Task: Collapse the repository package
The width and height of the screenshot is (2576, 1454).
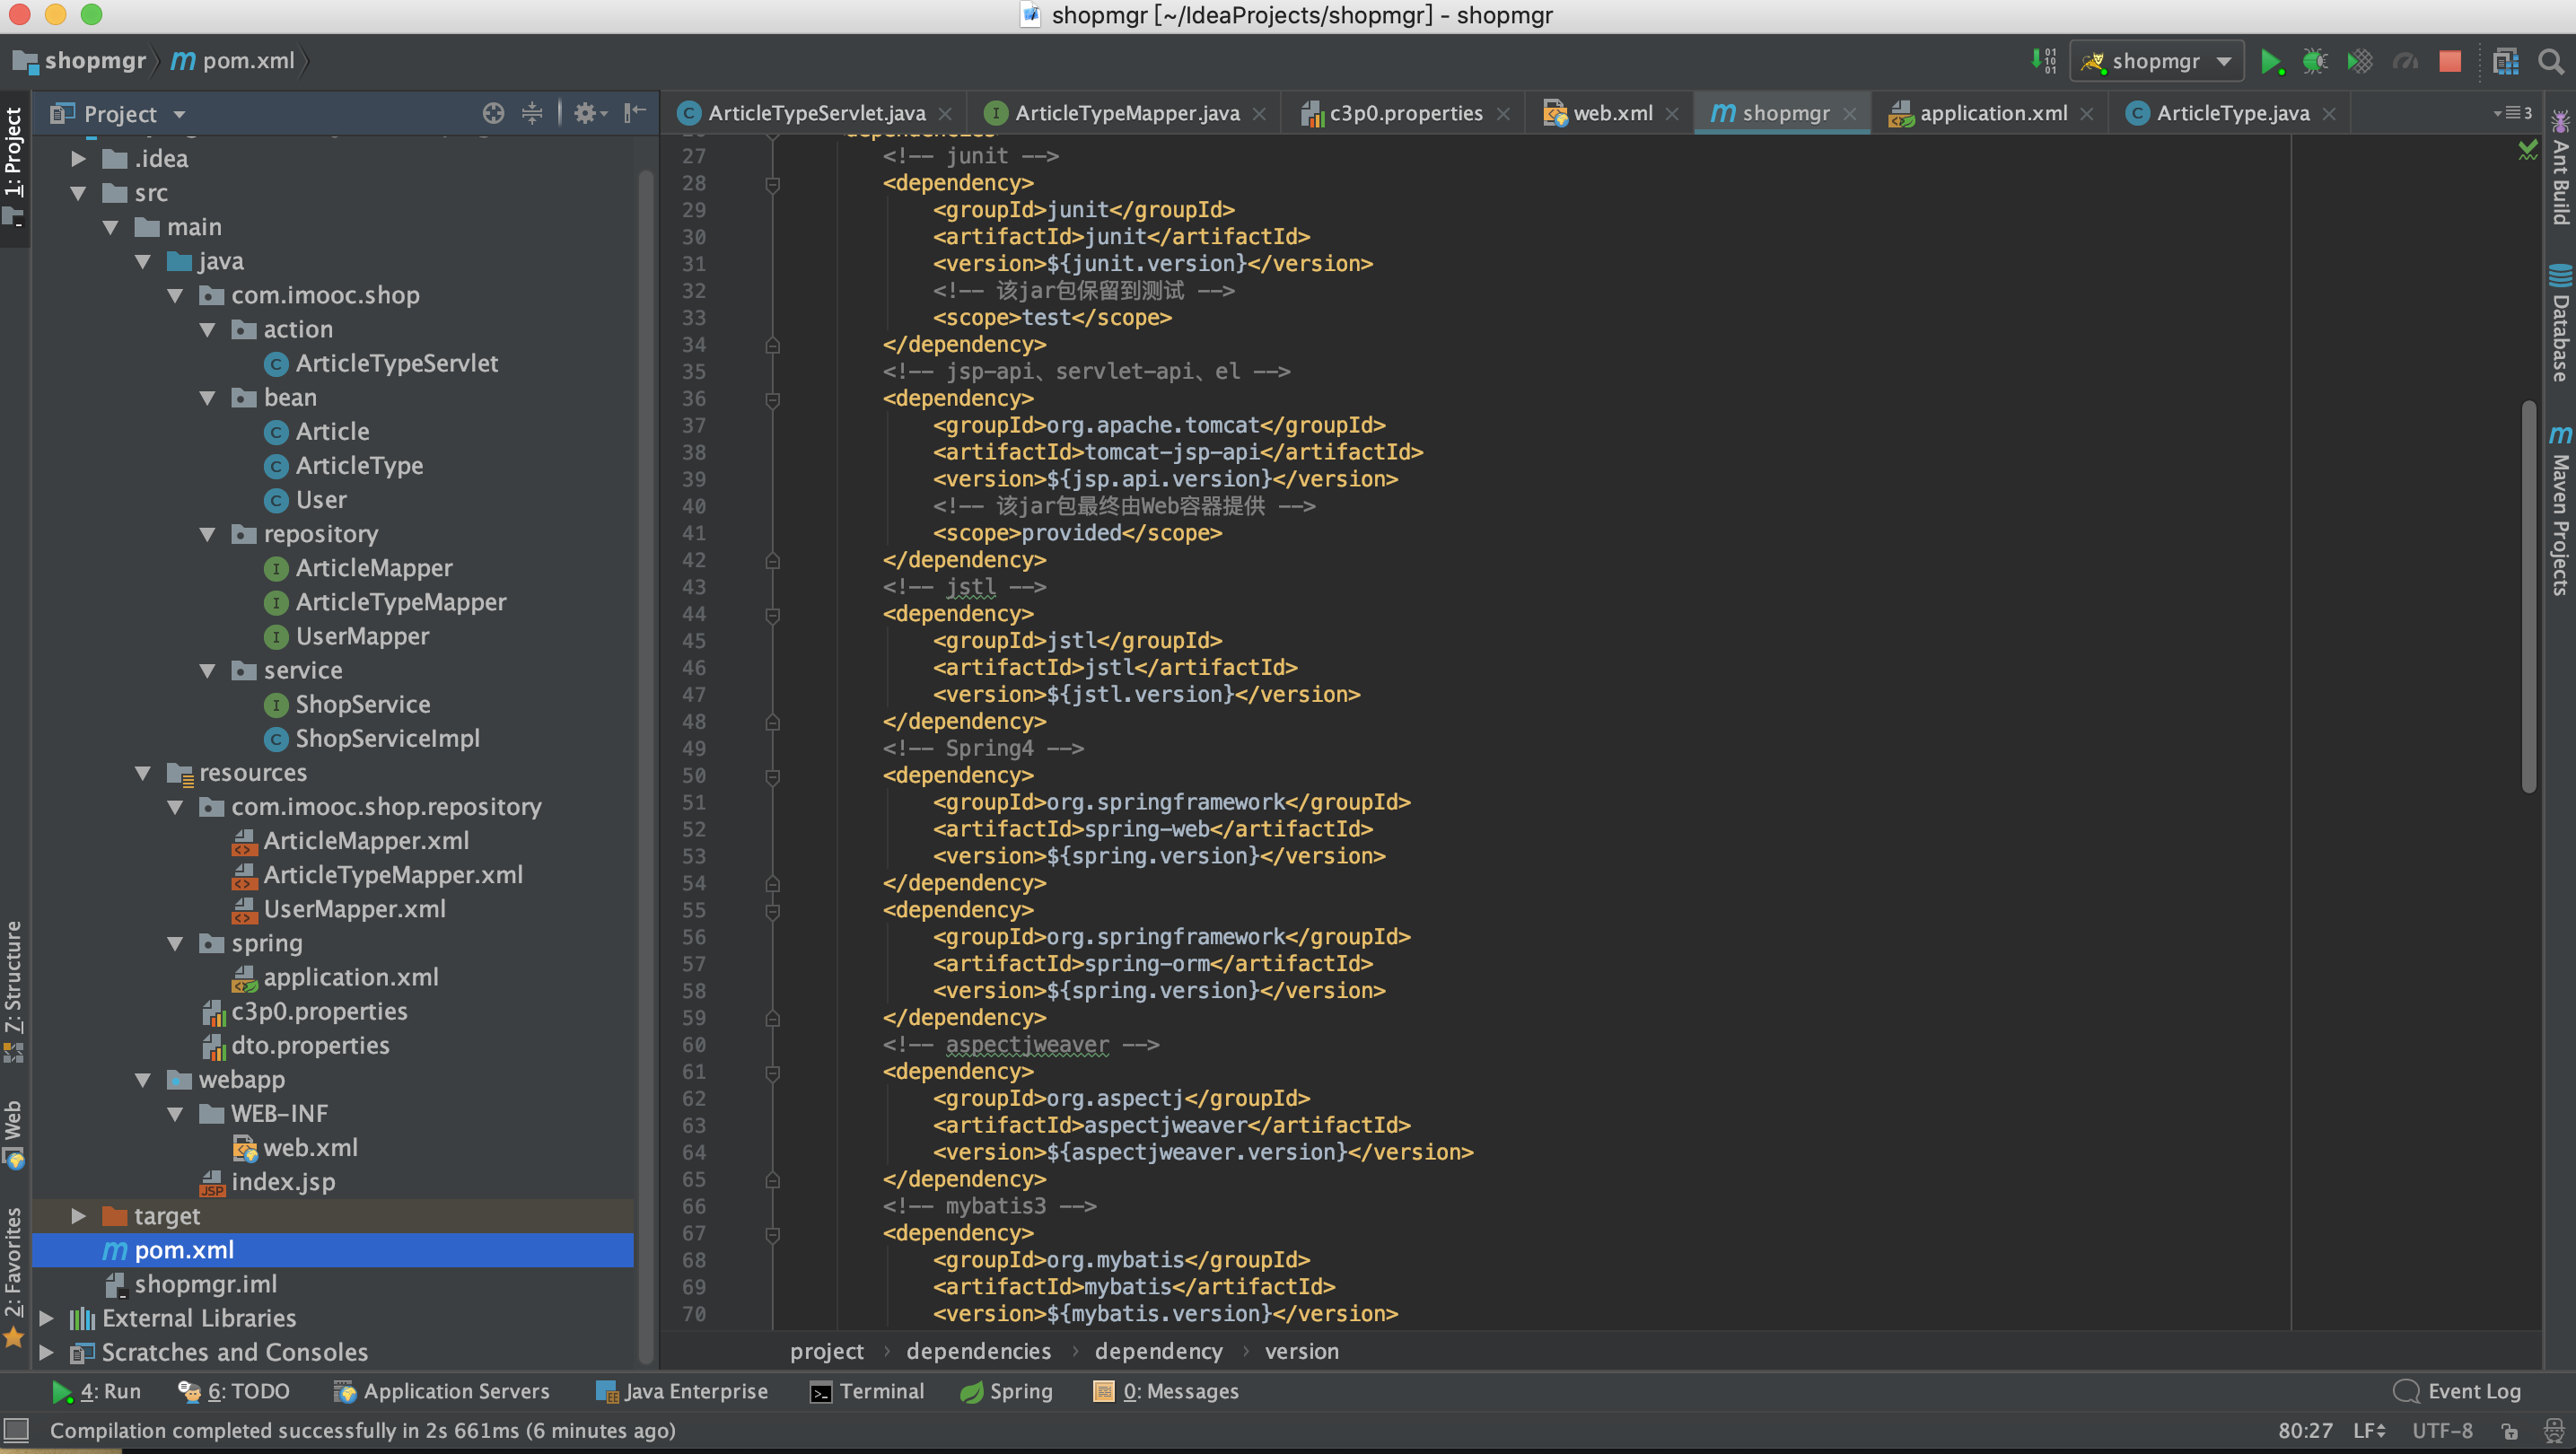Action: point(207,534)
